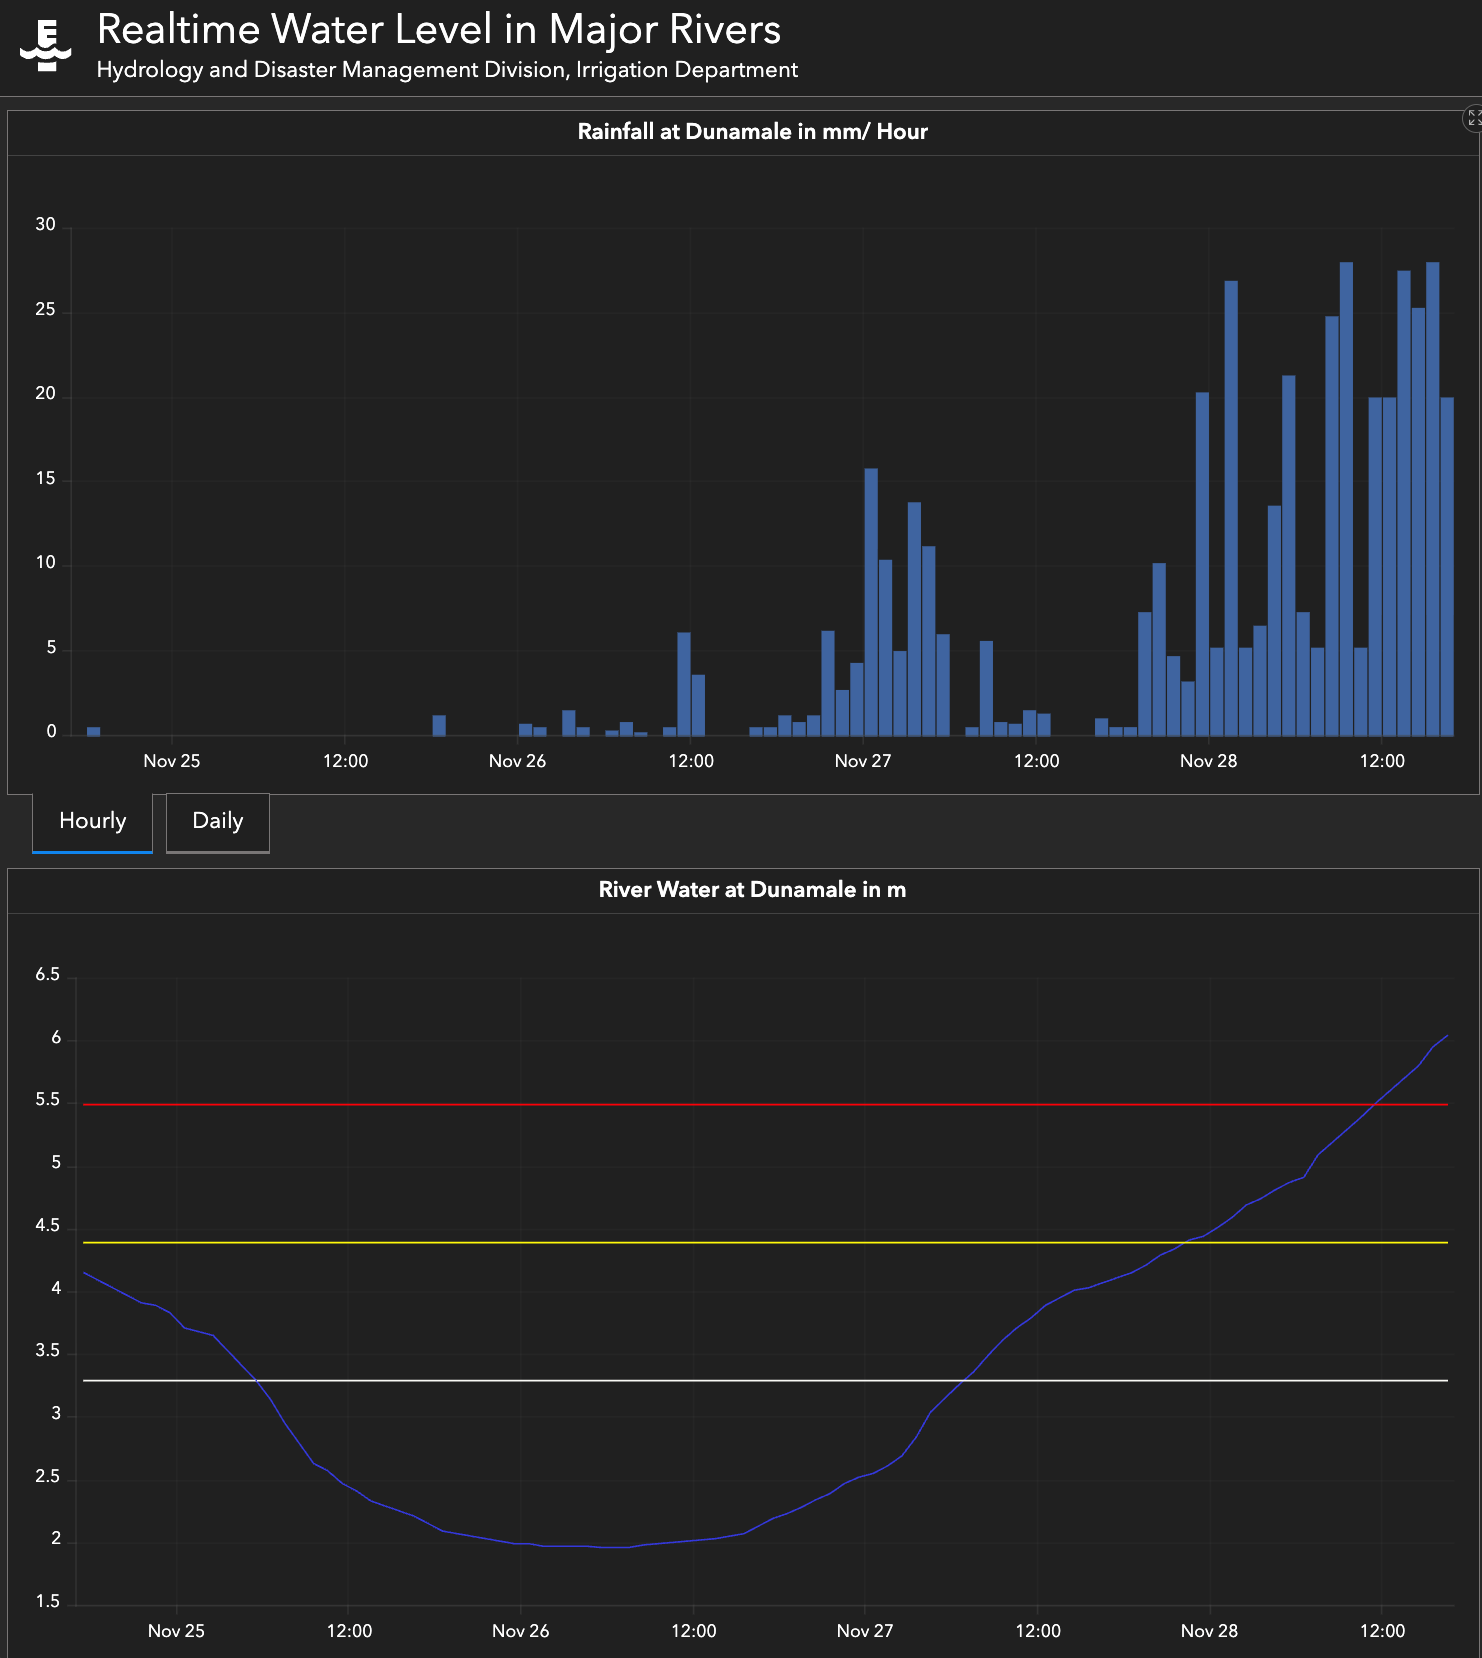Screen dimensions: 1482x1658
Task: Click the small rainfall bar before Nov 25
Action: pyautogui.click(x=93, y=731)
